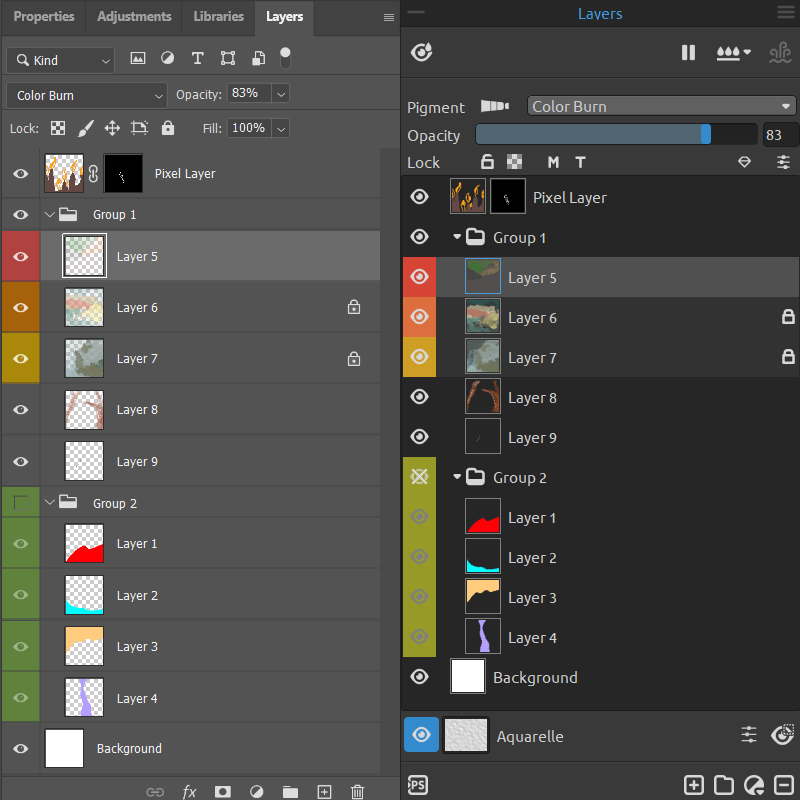Hide Layer 9 in the left Layers panel
The width and height of the screenshot is (800, 800).
20,461
